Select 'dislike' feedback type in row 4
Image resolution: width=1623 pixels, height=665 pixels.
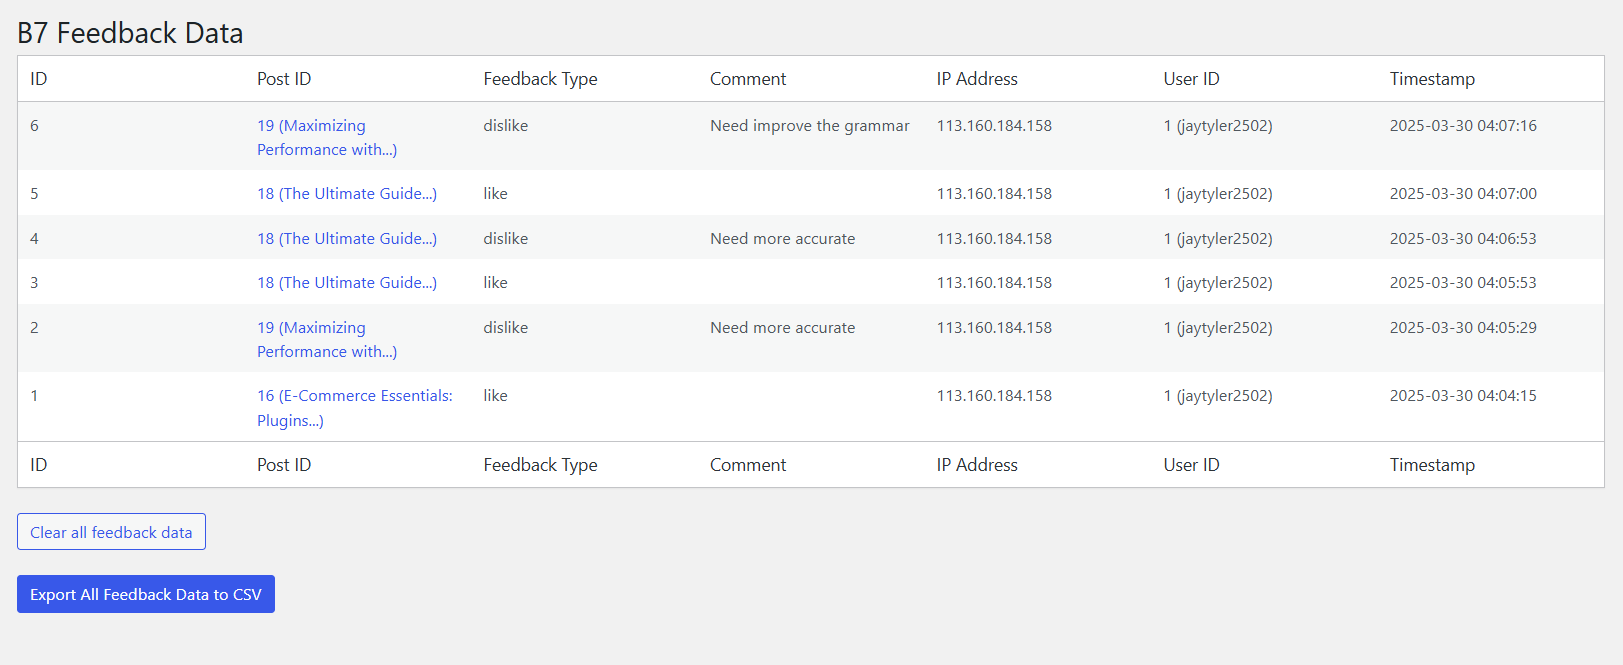tap(506, 238)
